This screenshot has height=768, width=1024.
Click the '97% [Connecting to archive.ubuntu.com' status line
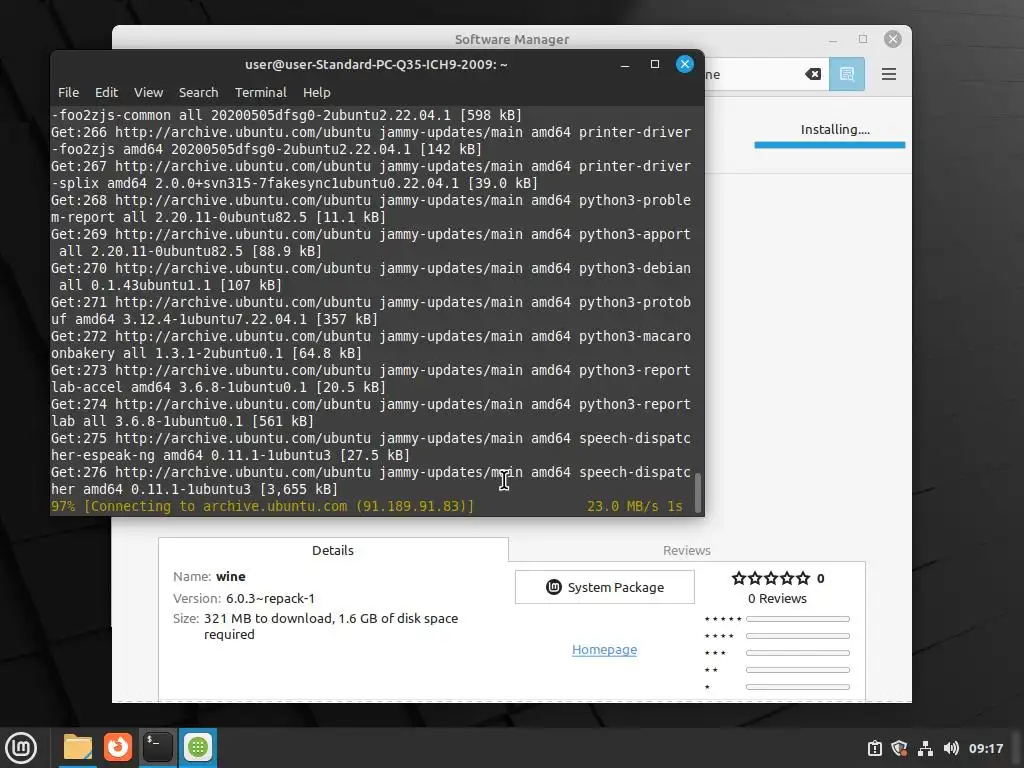(262, 506)
